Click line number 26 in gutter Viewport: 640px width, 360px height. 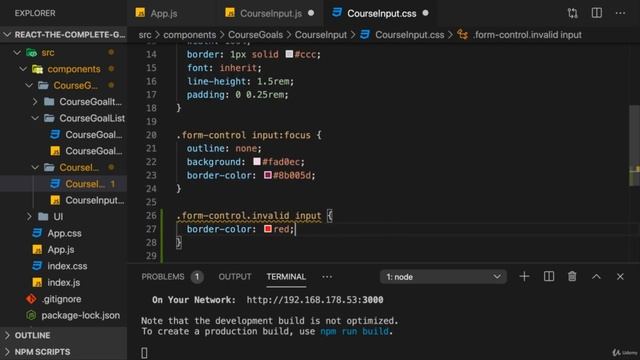151,216
